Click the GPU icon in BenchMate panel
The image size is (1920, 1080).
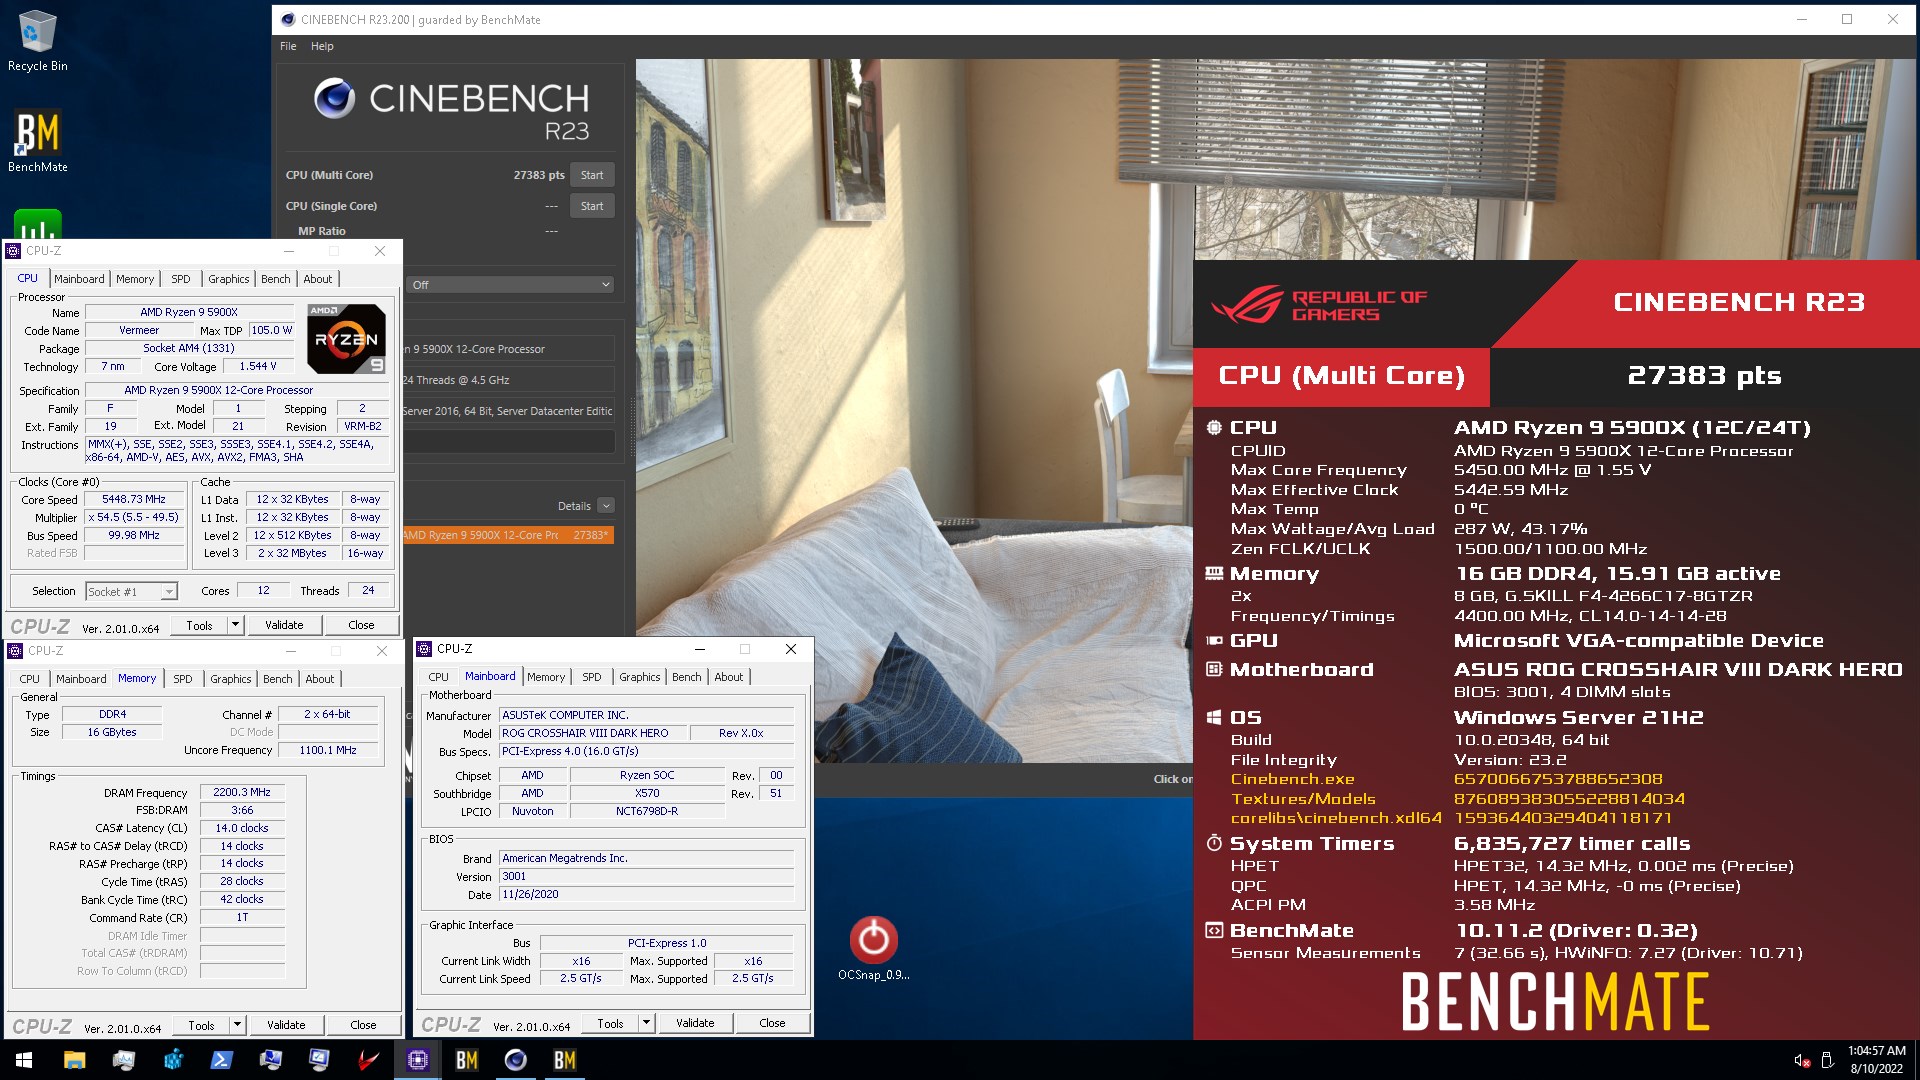tap(1214, 641)
